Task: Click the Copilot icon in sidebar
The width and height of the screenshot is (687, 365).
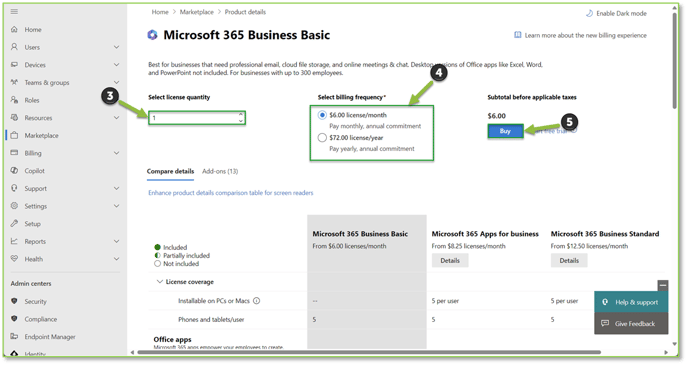Action: (x=14, y=170)
